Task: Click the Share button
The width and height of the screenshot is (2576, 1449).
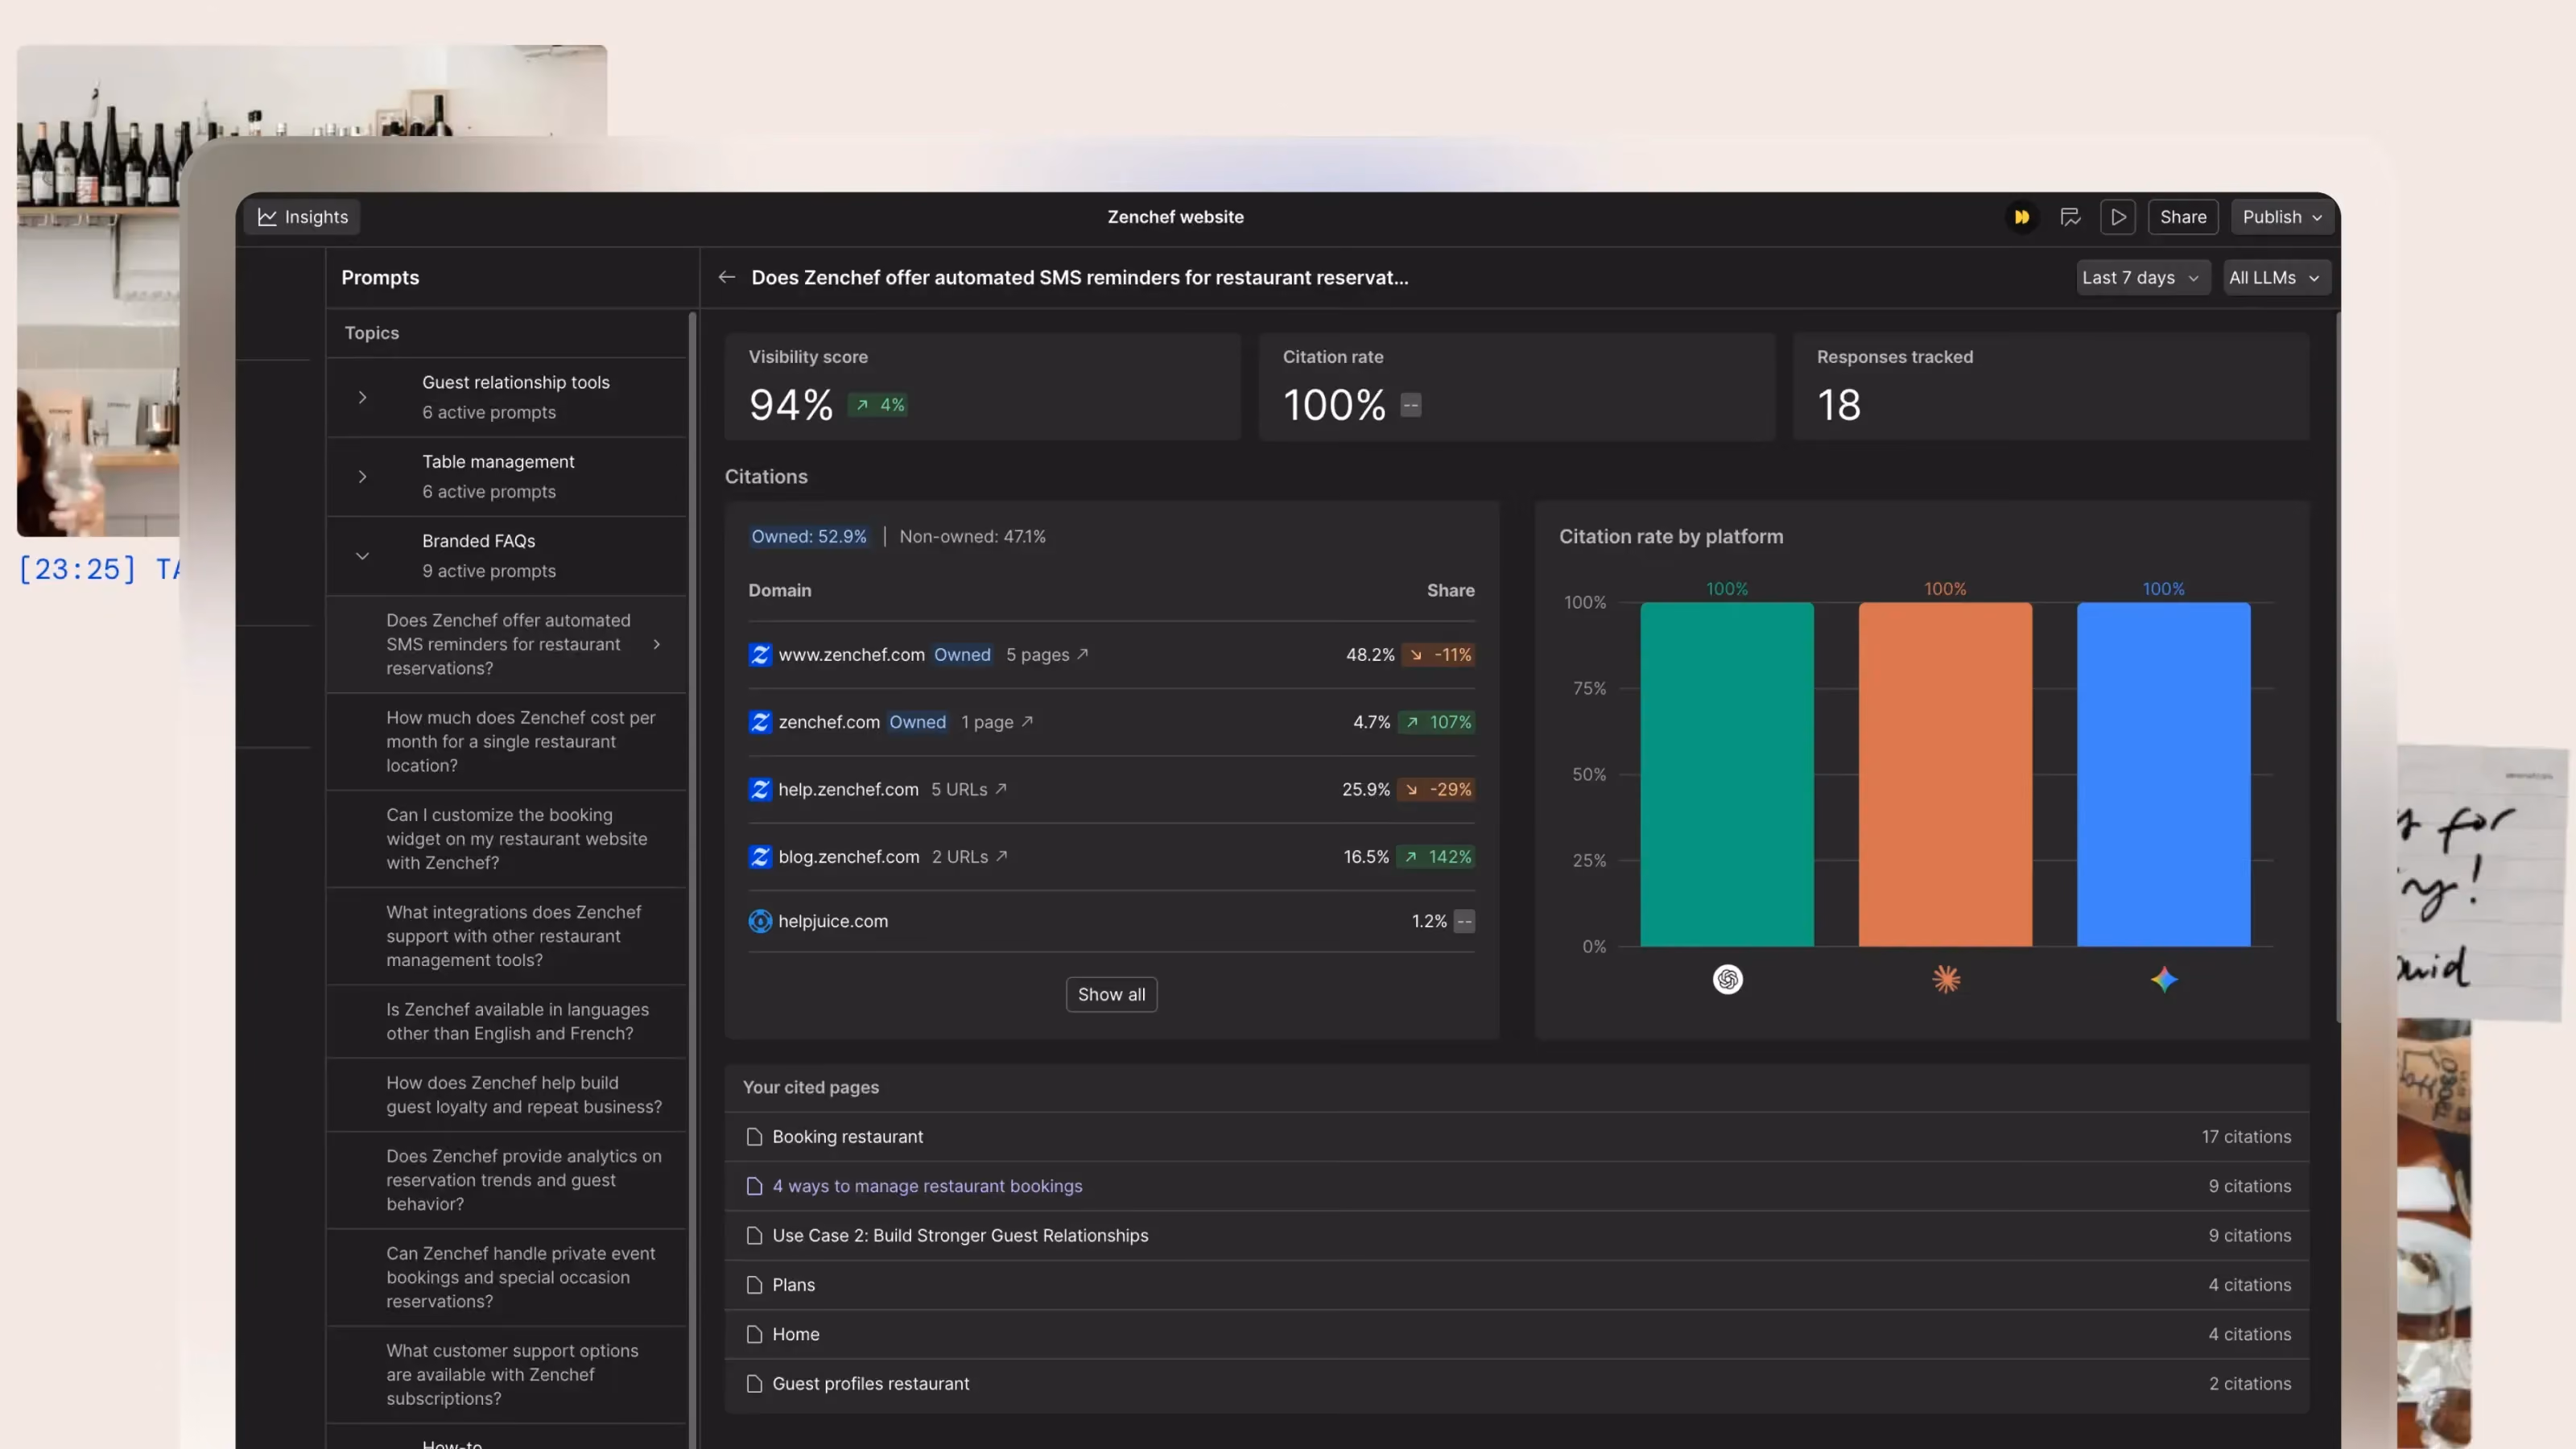Action: click(2183, 217)
